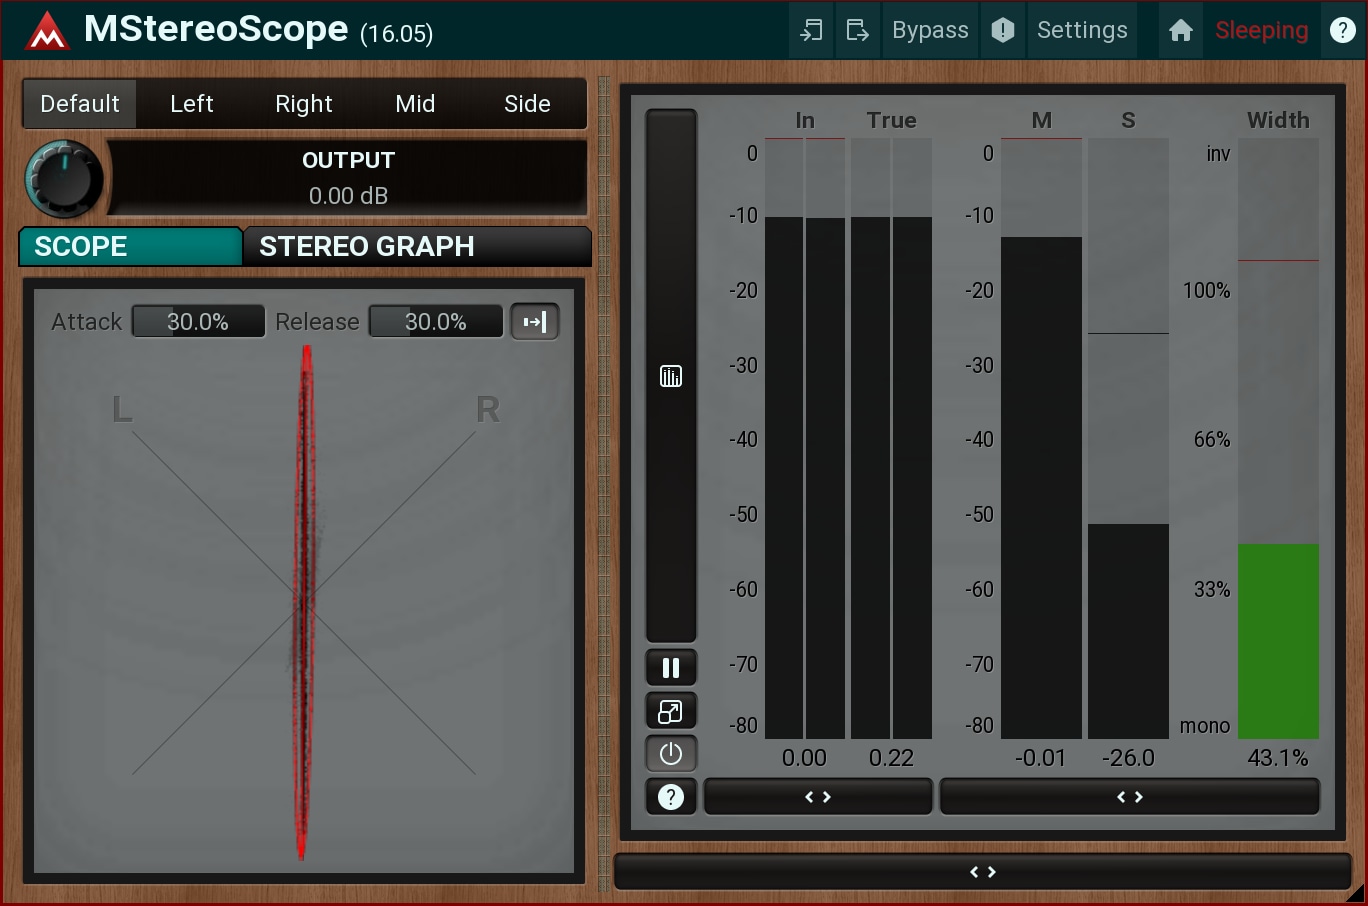Open the Settings button

click(1082, 31)
